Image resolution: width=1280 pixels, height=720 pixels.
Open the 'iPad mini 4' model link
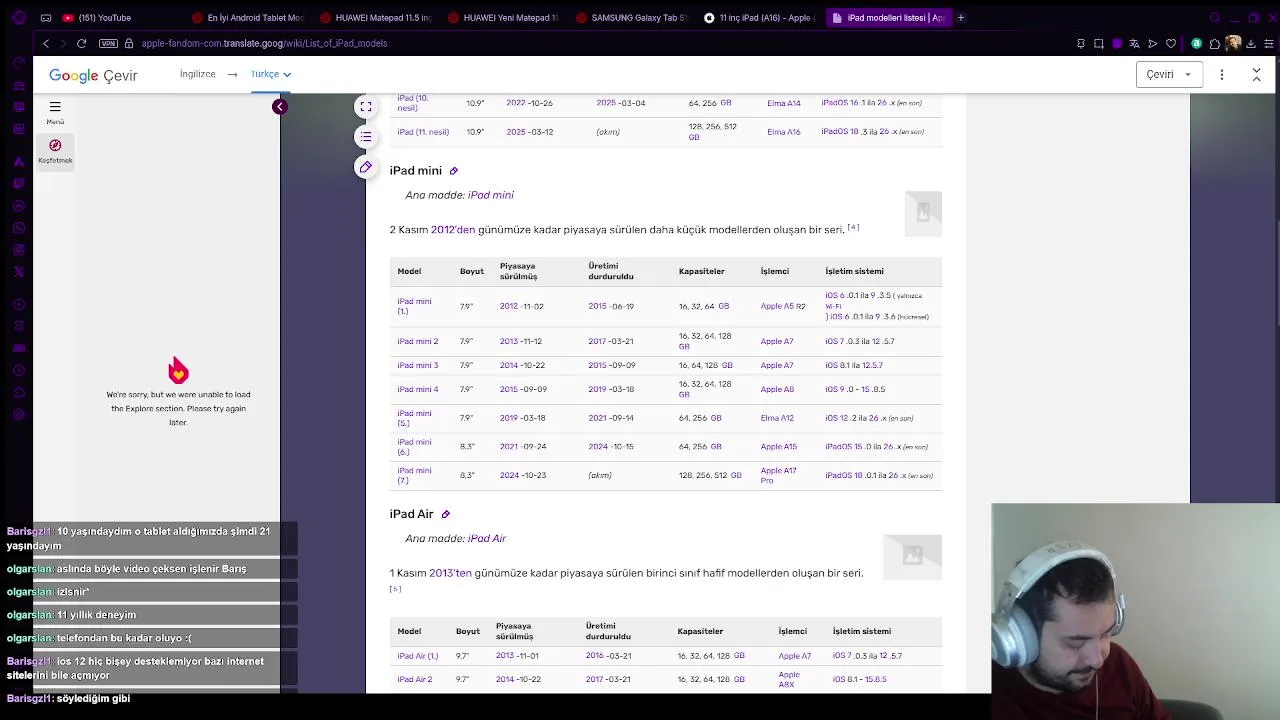point(417,389)
